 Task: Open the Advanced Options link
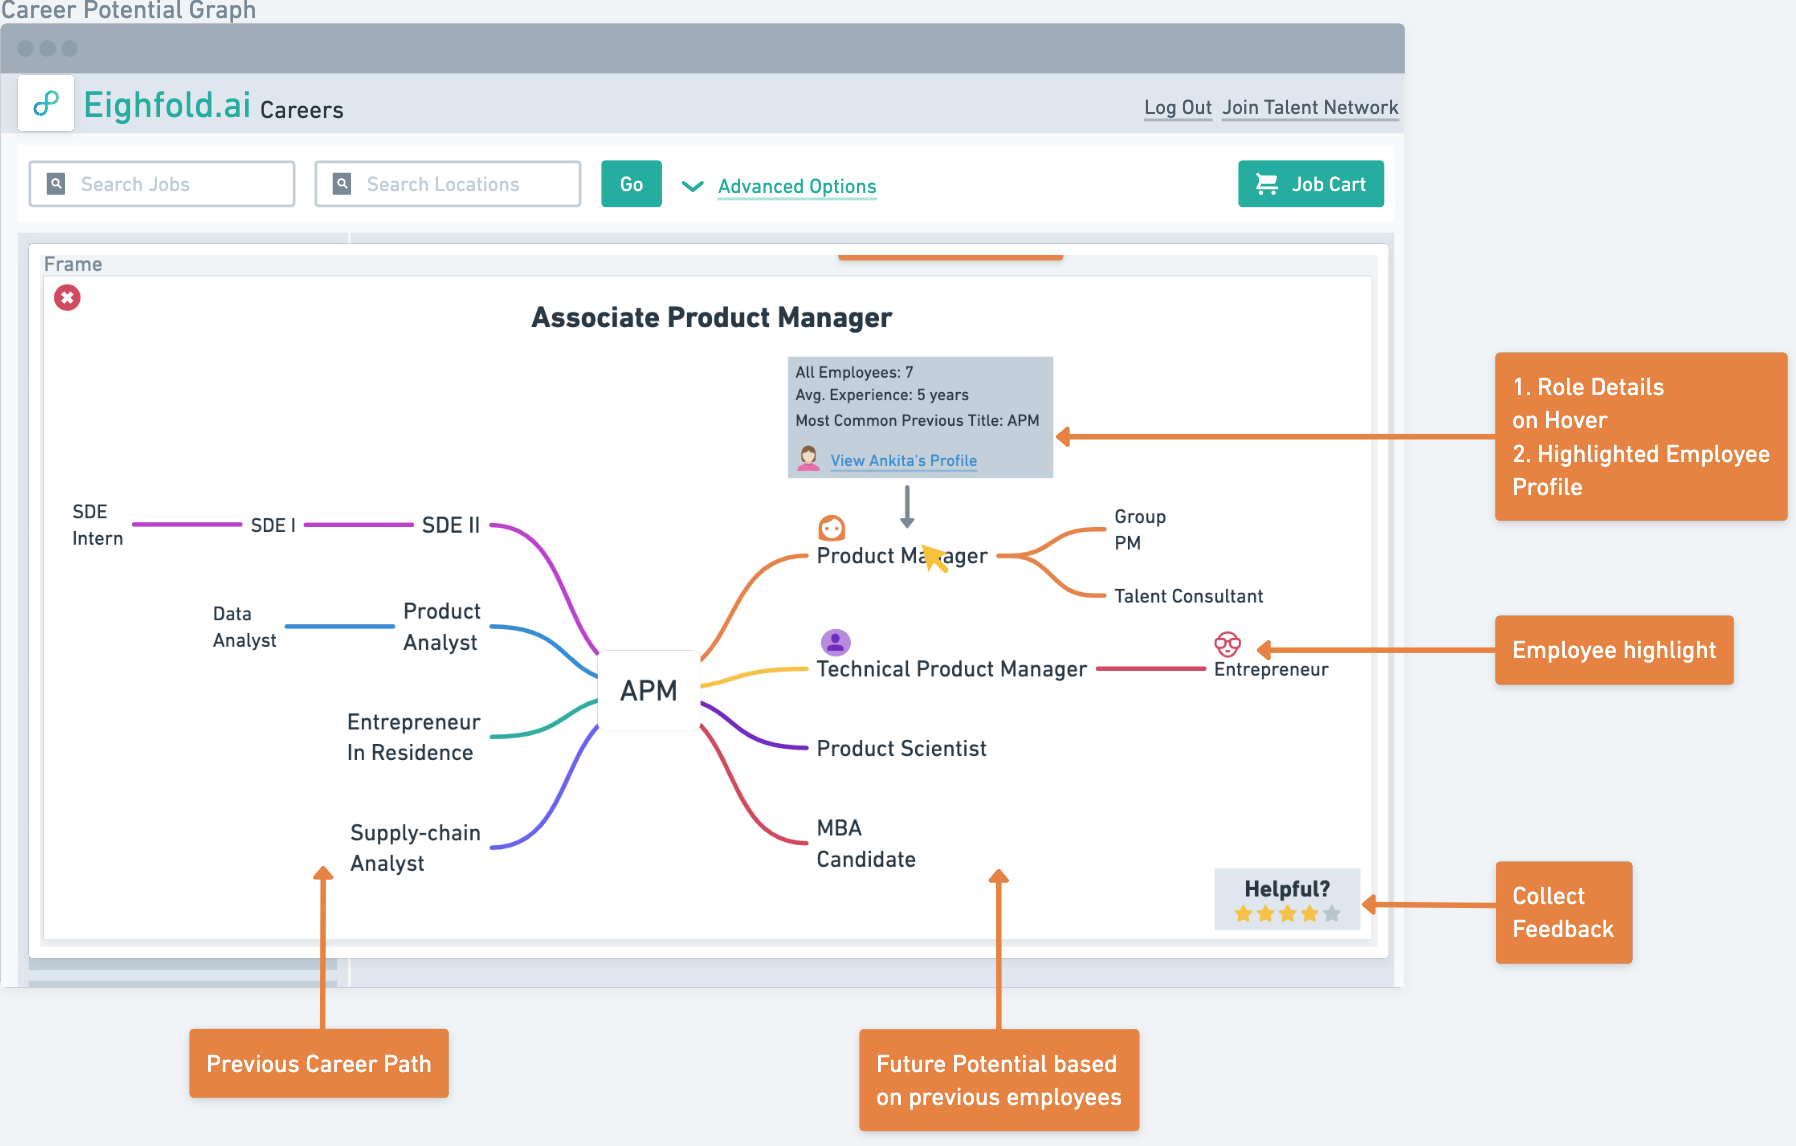point(797,186)
